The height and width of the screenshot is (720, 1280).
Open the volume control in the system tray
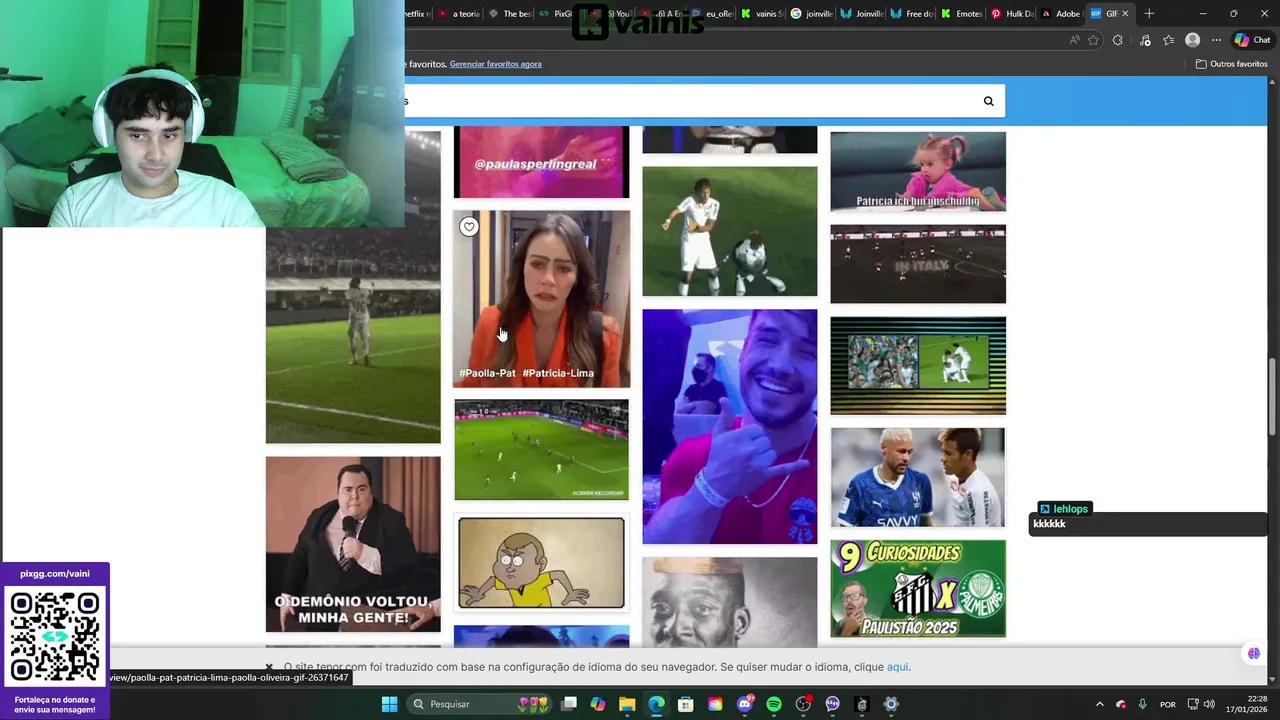point(1209,704)
